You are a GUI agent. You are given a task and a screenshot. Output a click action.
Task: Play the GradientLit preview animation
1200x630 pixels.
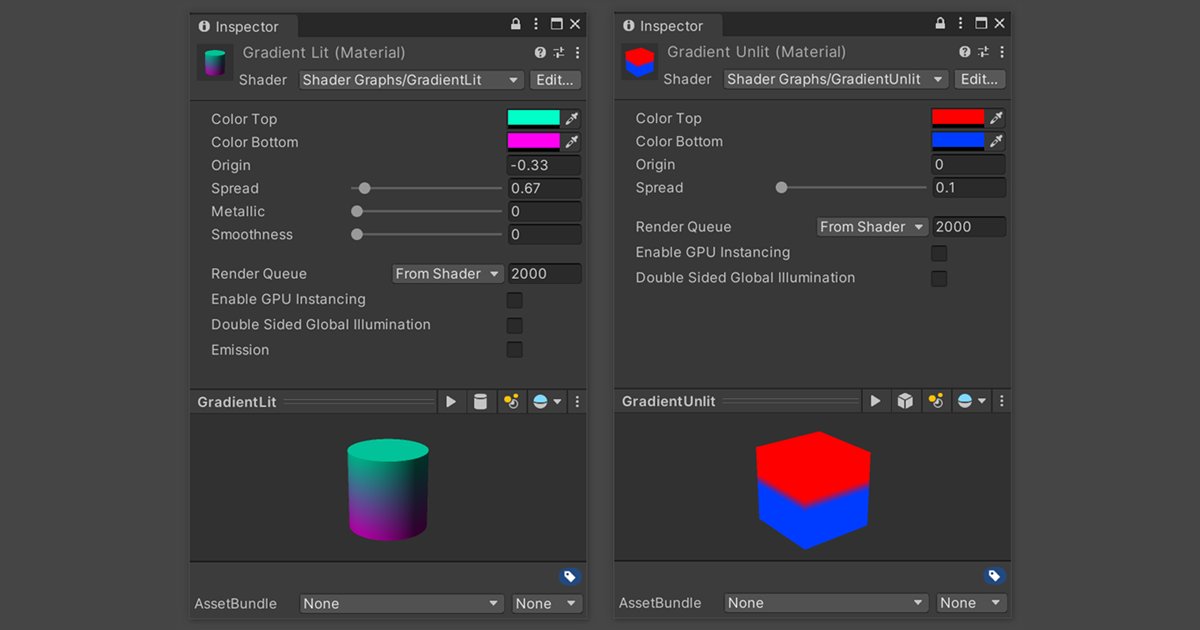point(451,401)
